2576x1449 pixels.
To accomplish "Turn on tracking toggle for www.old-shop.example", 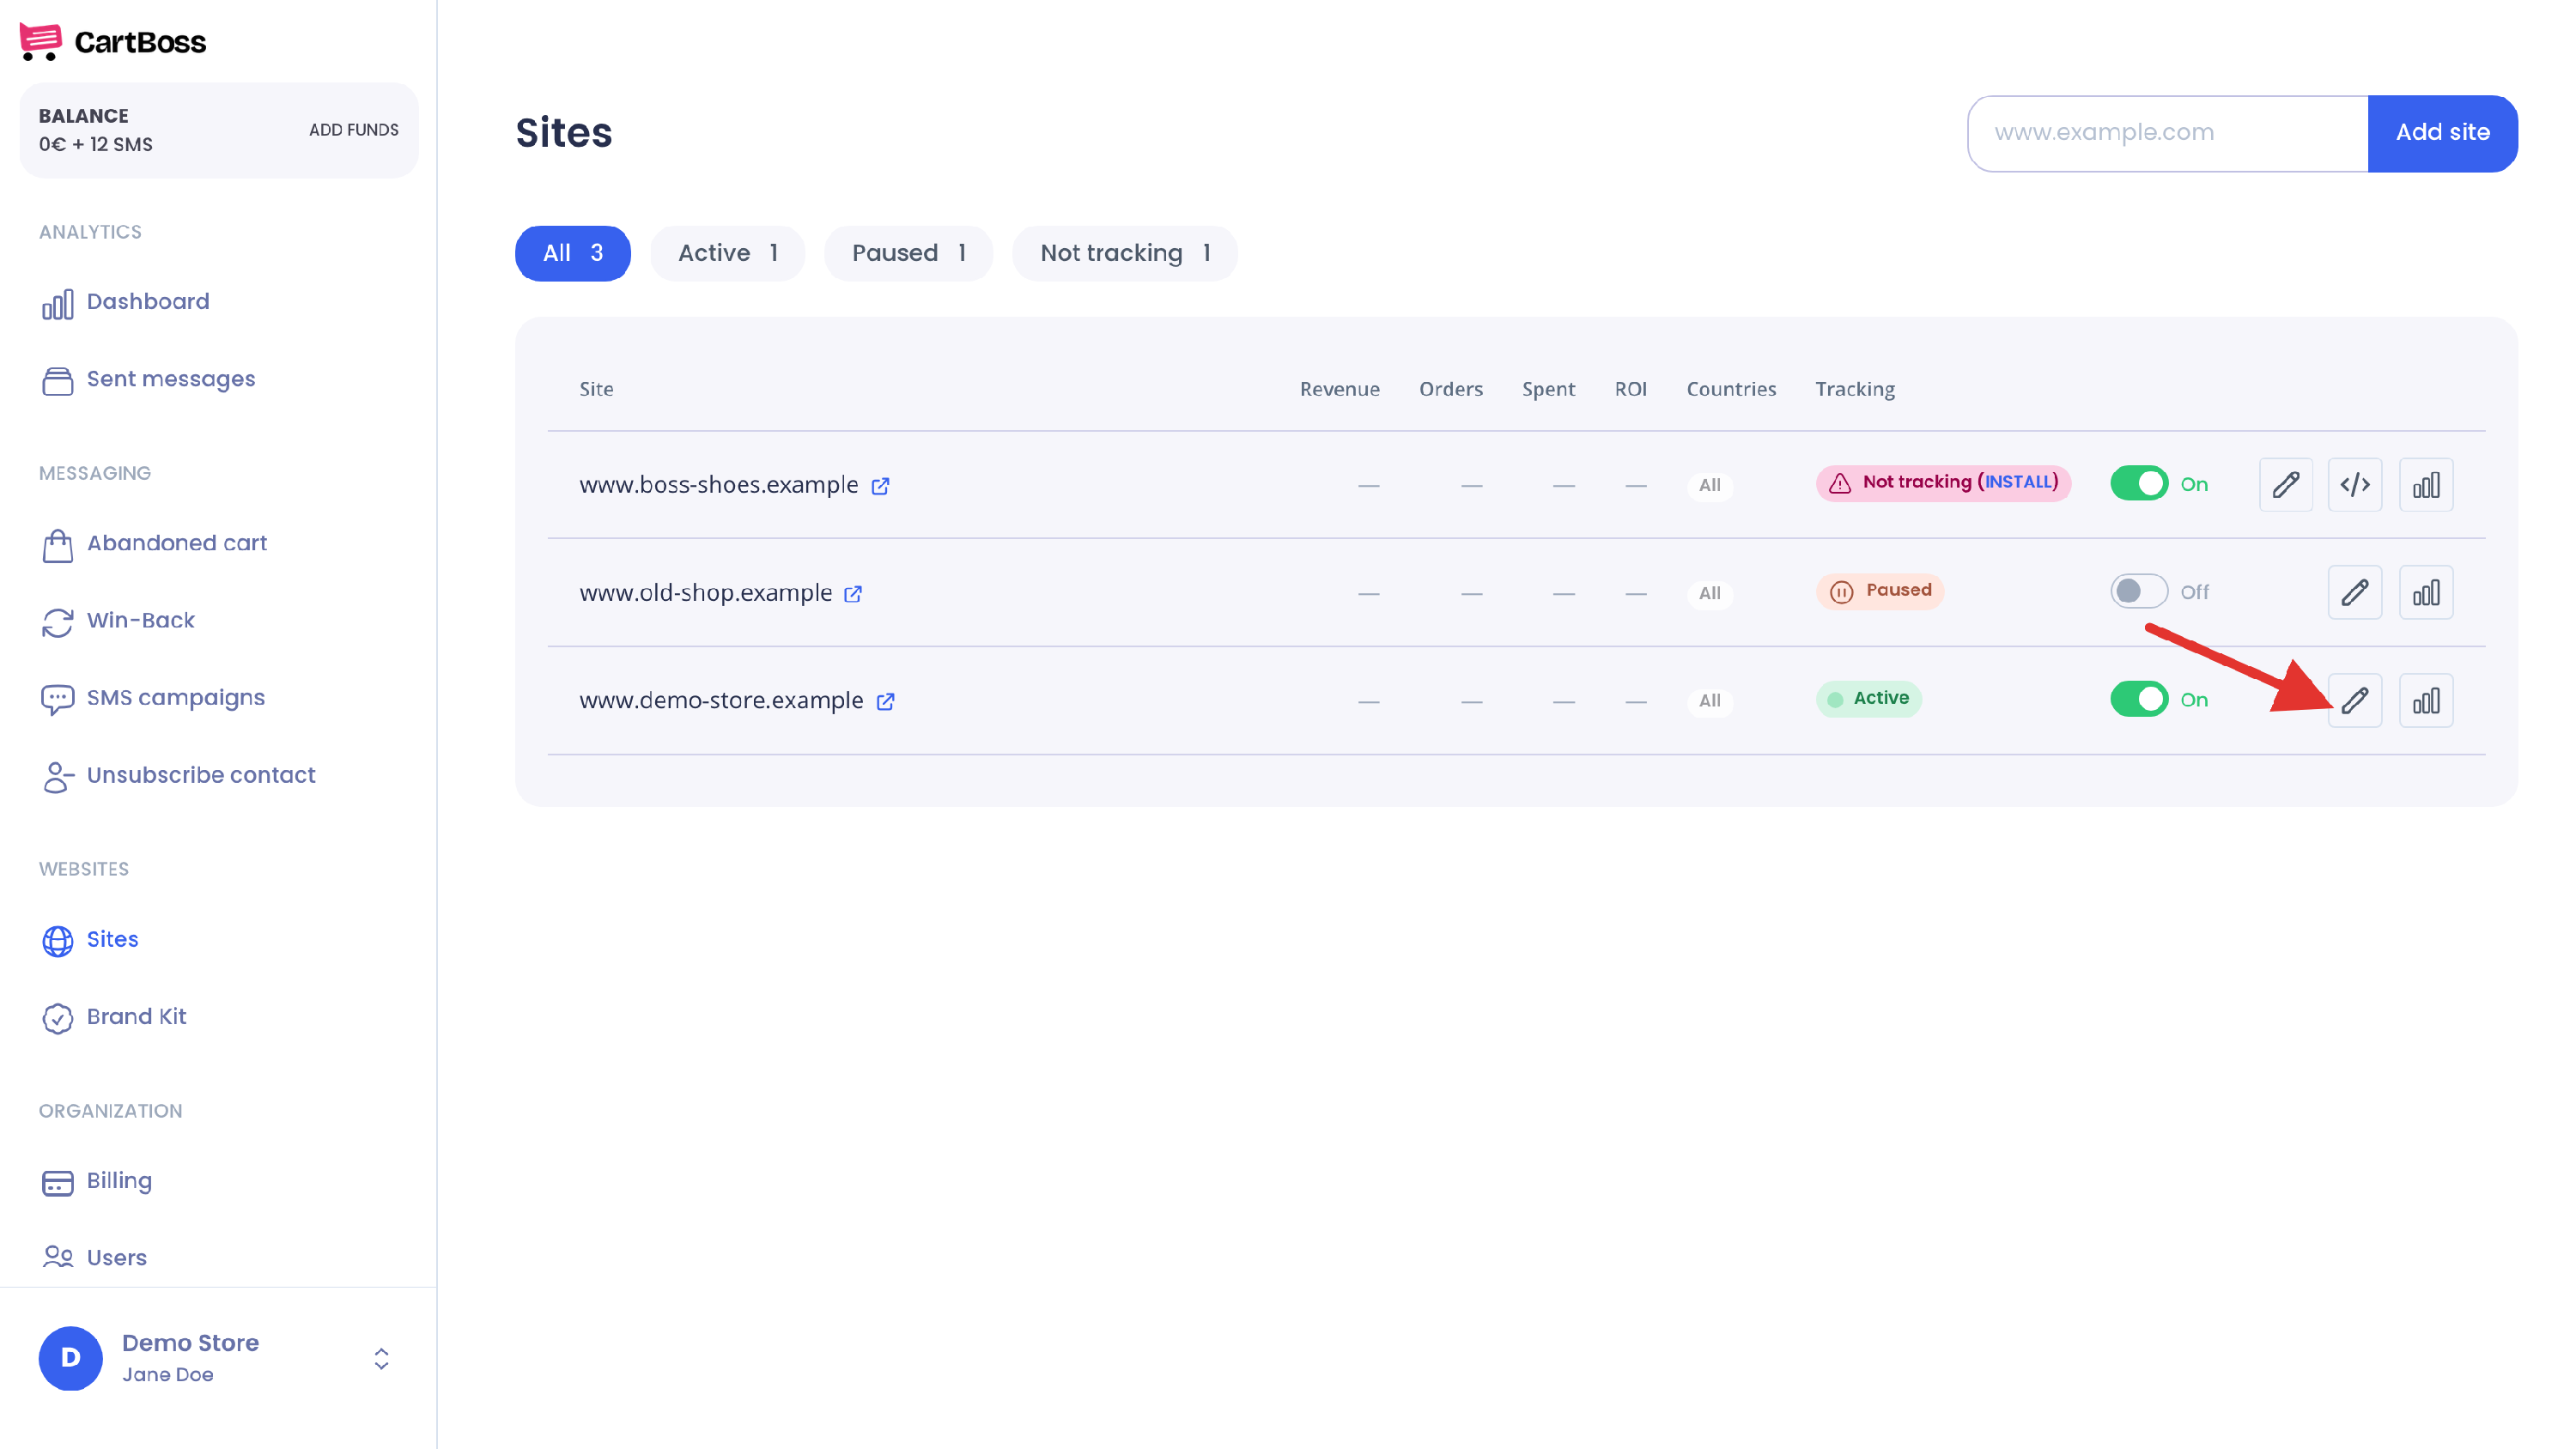I will coord(2139,592).
